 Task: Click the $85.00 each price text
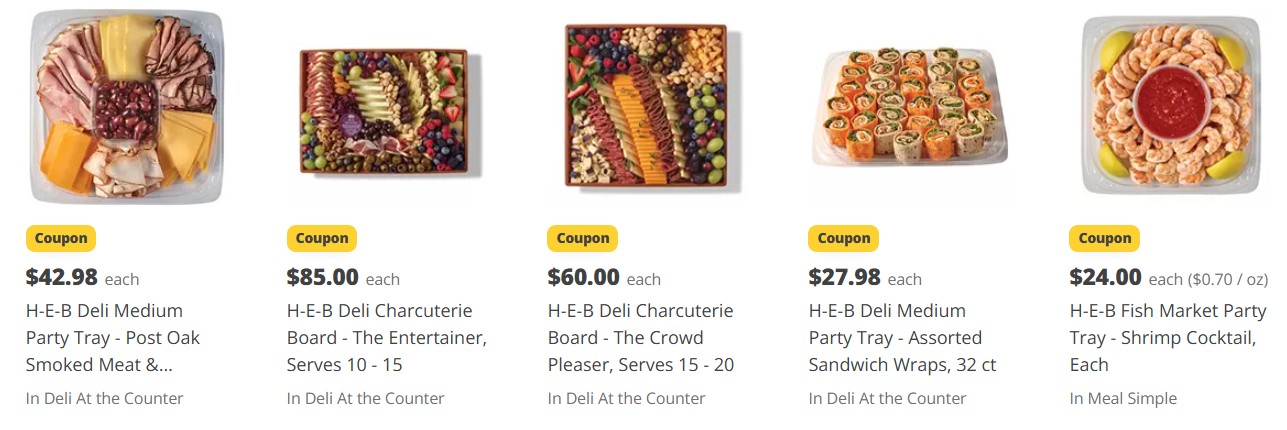[x=343, y=278]
